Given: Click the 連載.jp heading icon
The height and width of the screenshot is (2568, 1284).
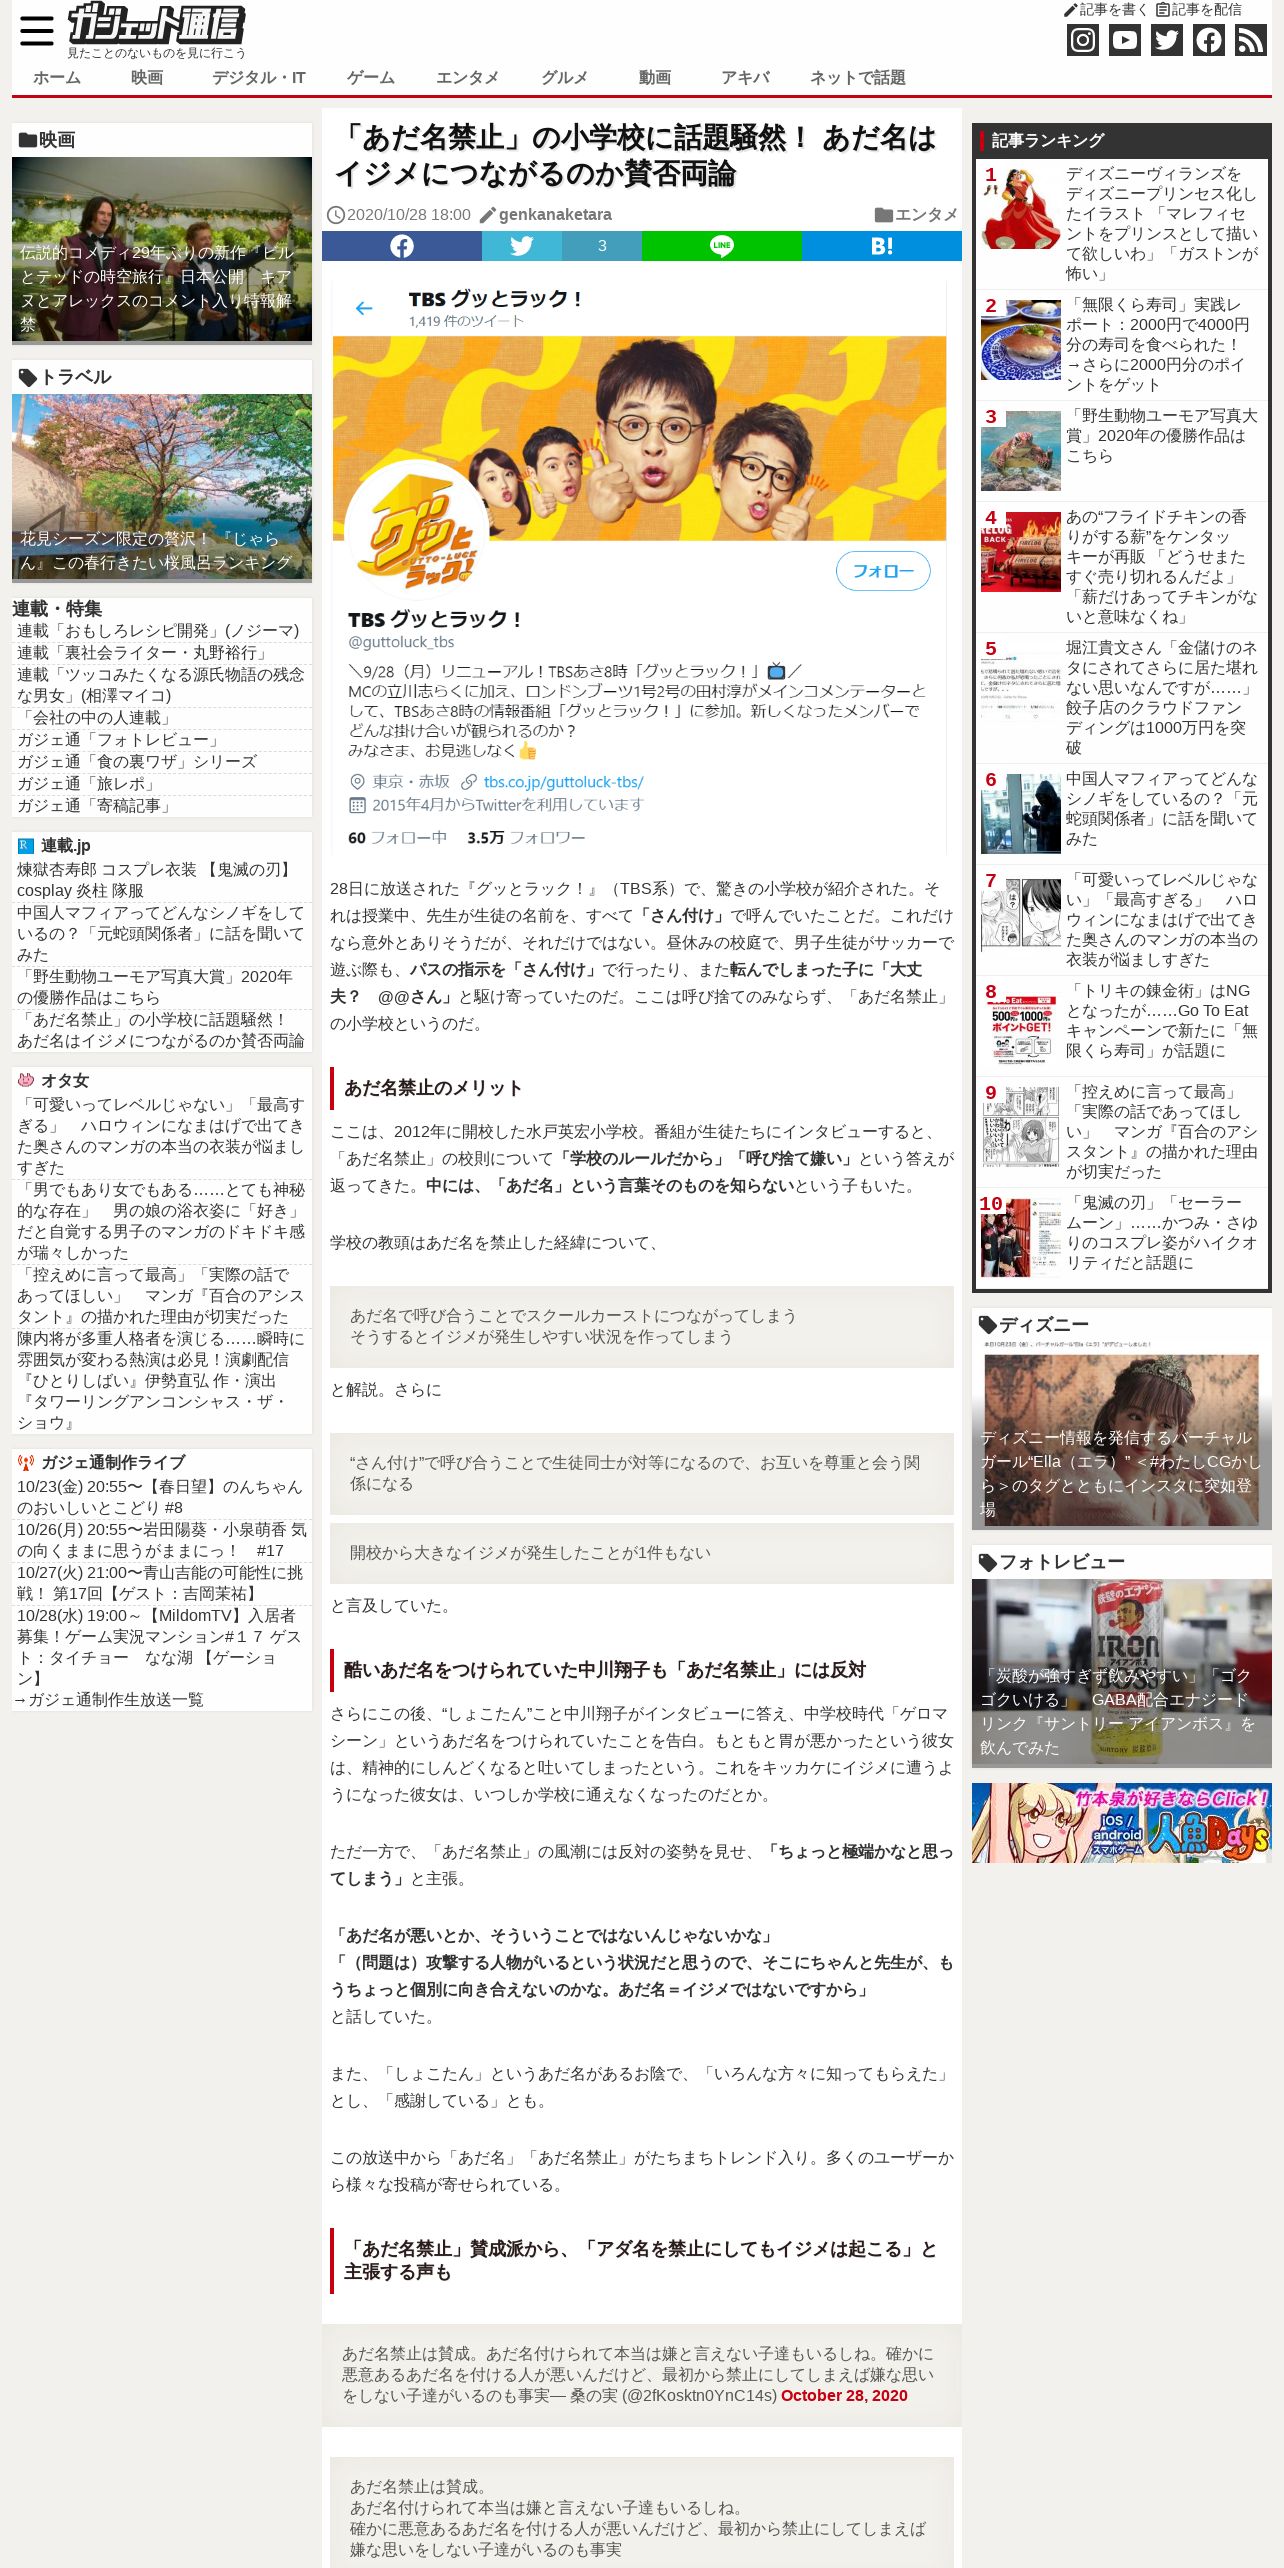Looking at the screenshot, I should click(26, 845).
